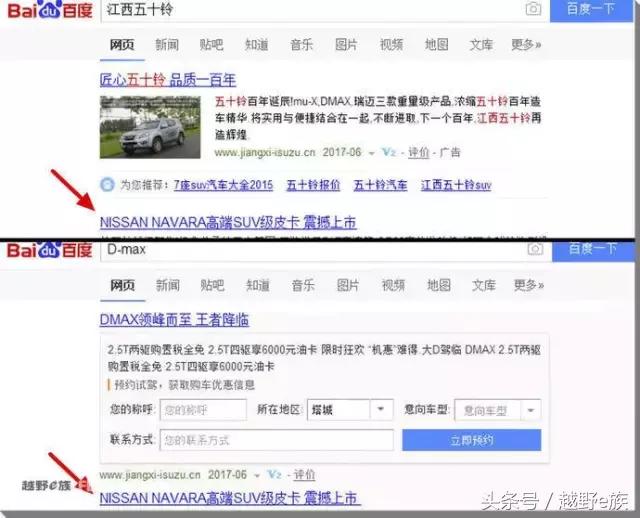Screen dimensions: 640x518
Task: Switch to 知道 tab in top search page
Action: 256,44
